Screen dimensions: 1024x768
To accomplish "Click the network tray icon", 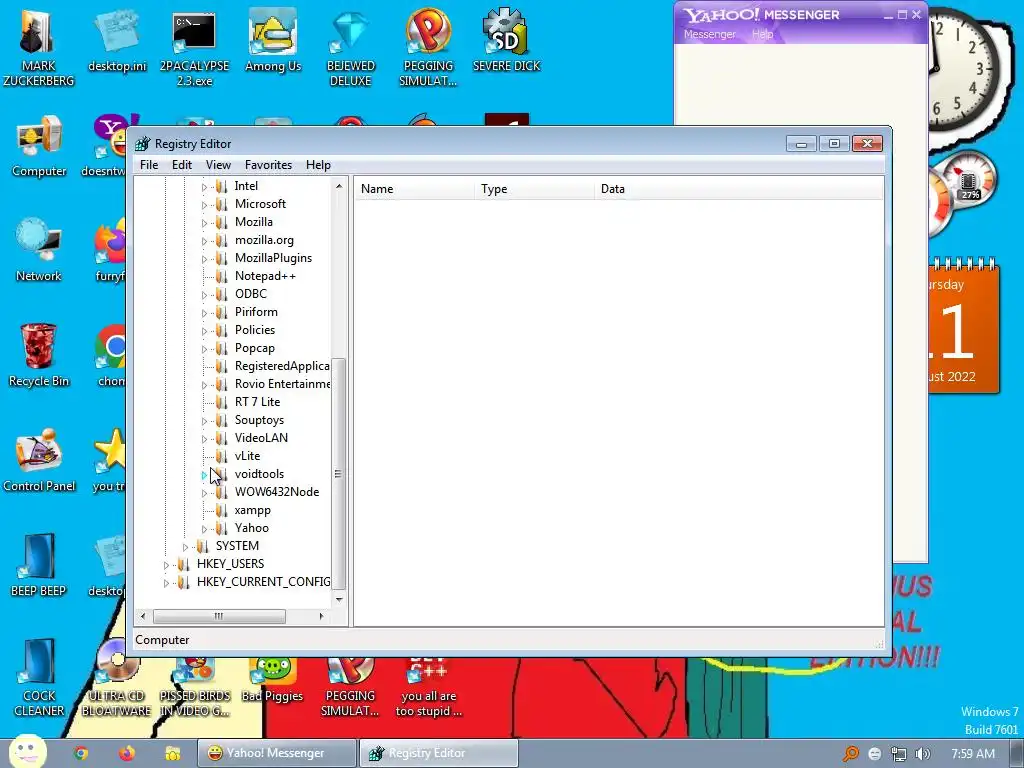I will (899, 754).
